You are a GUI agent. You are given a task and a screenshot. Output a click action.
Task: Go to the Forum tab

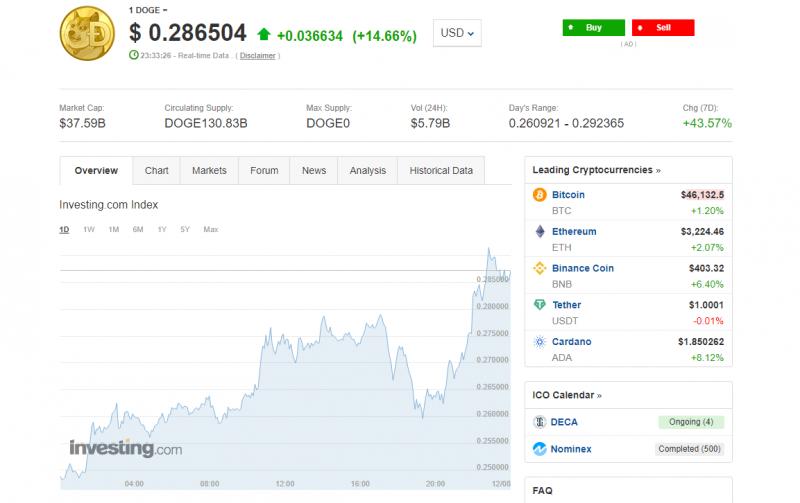click(x=264, y=170)
